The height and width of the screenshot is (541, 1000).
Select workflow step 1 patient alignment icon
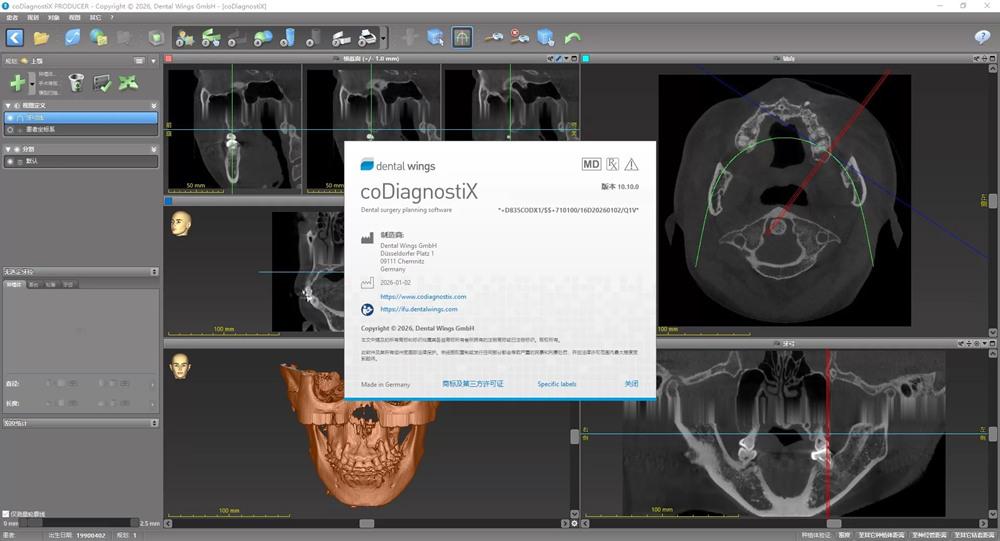pos(185,38)
